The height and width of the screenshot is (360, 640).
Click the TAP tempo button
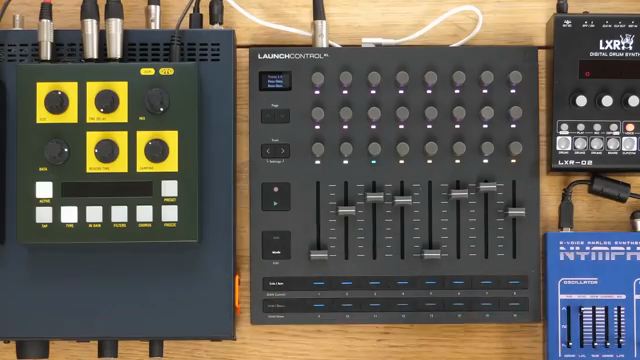pyautogui.click(x=44, y=215)
